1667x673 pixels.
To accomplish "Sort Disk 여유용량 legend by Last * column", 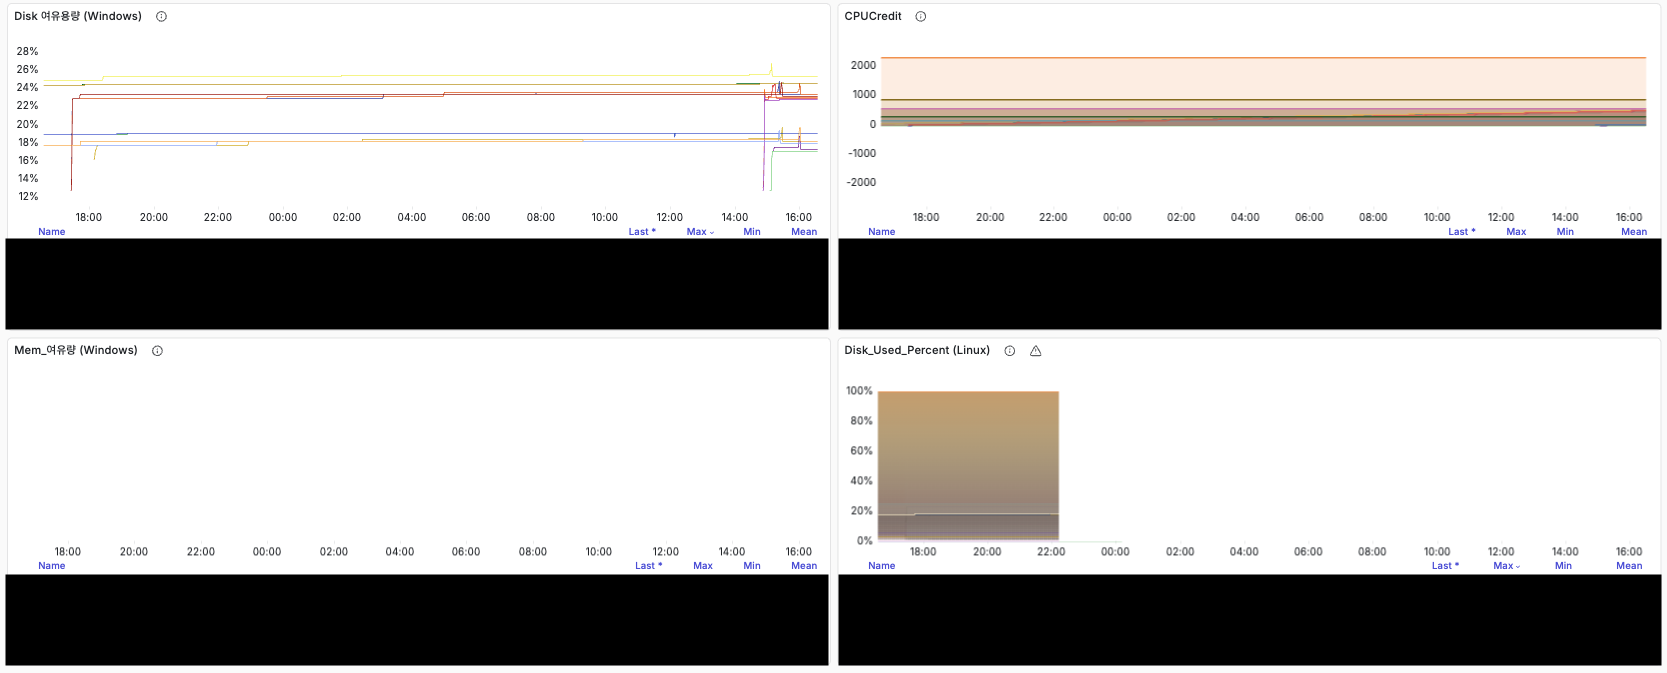I will (x=642, y=232).
